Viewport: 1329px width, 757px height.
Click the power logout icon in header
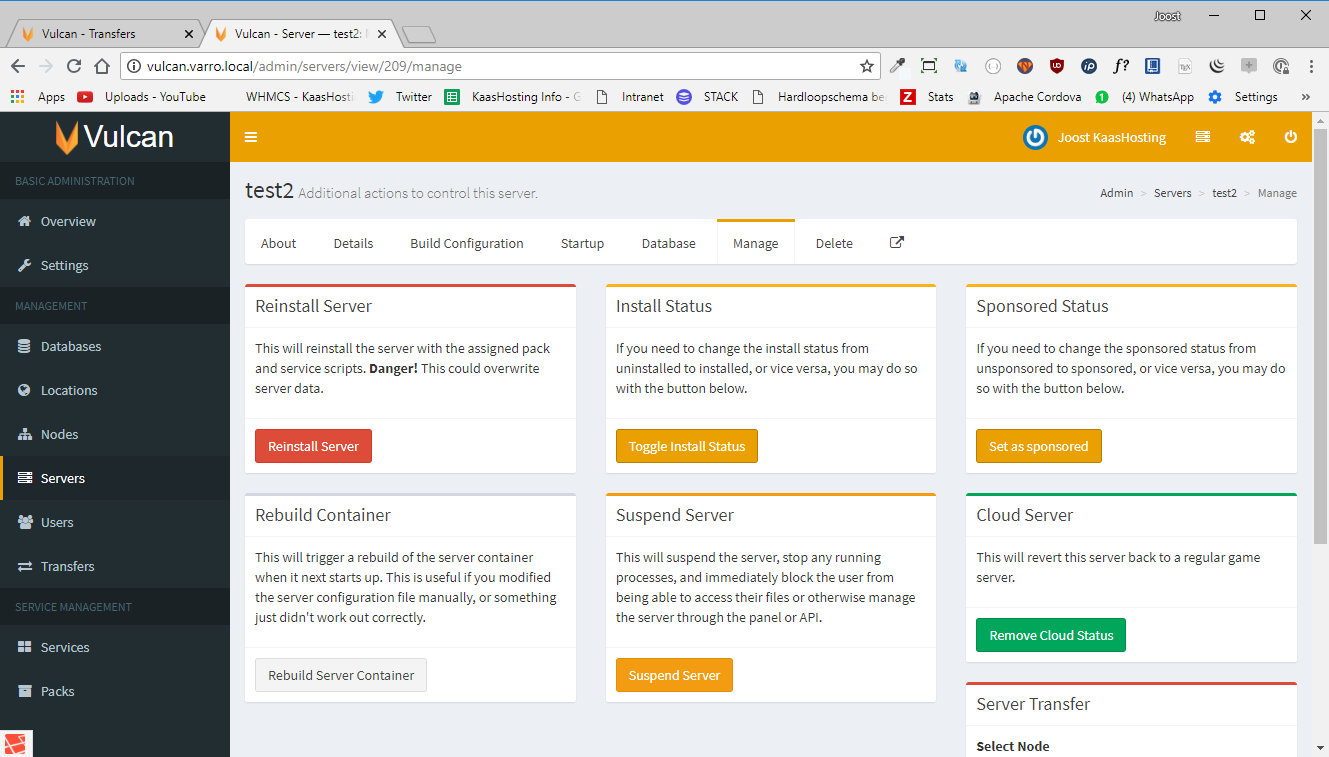point(1290,137)
